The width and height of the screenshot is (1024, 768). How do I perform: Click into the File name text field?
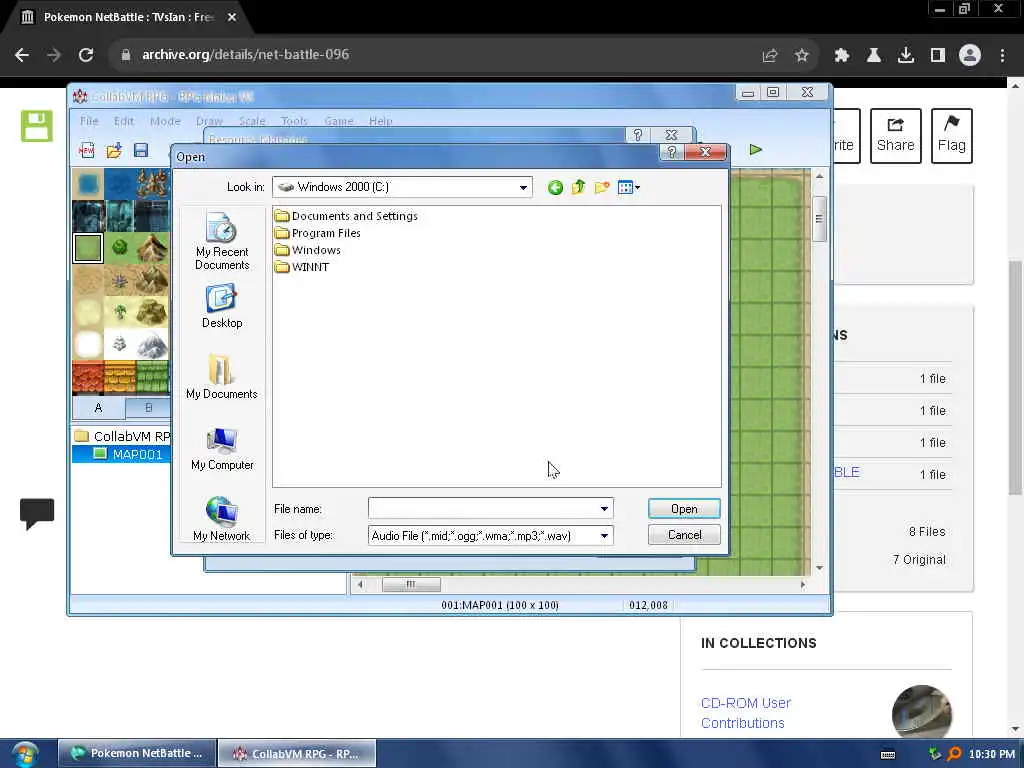[483, 509]
